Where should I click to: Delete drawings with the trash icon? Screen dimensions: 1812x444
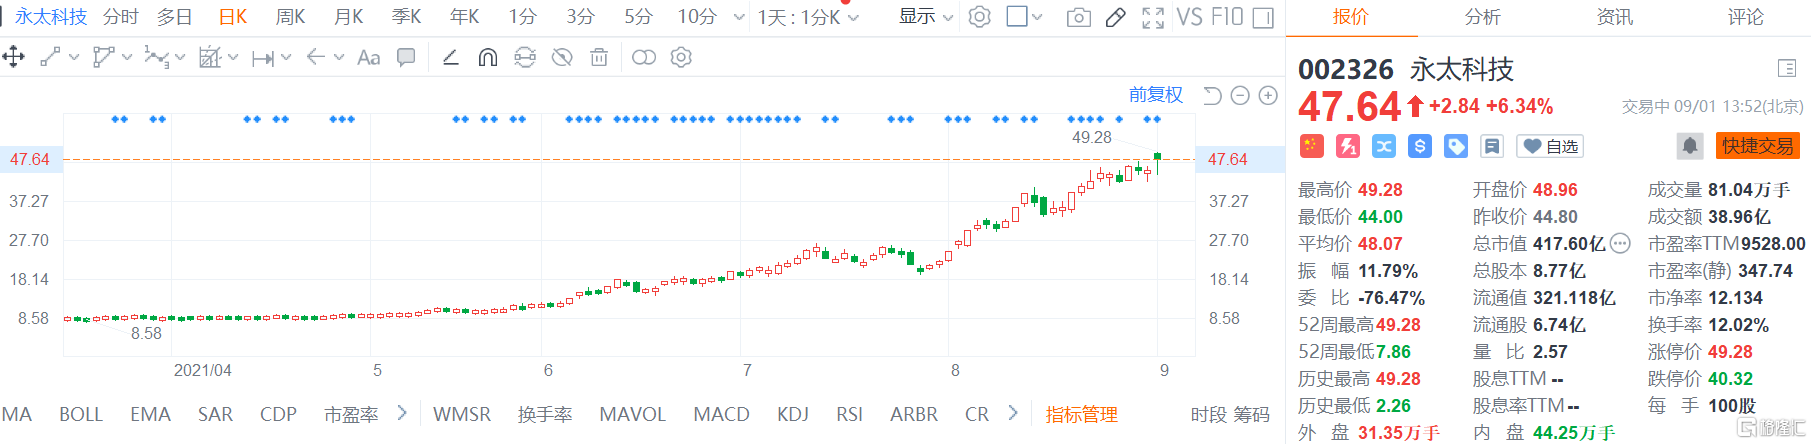click(598, 58)
